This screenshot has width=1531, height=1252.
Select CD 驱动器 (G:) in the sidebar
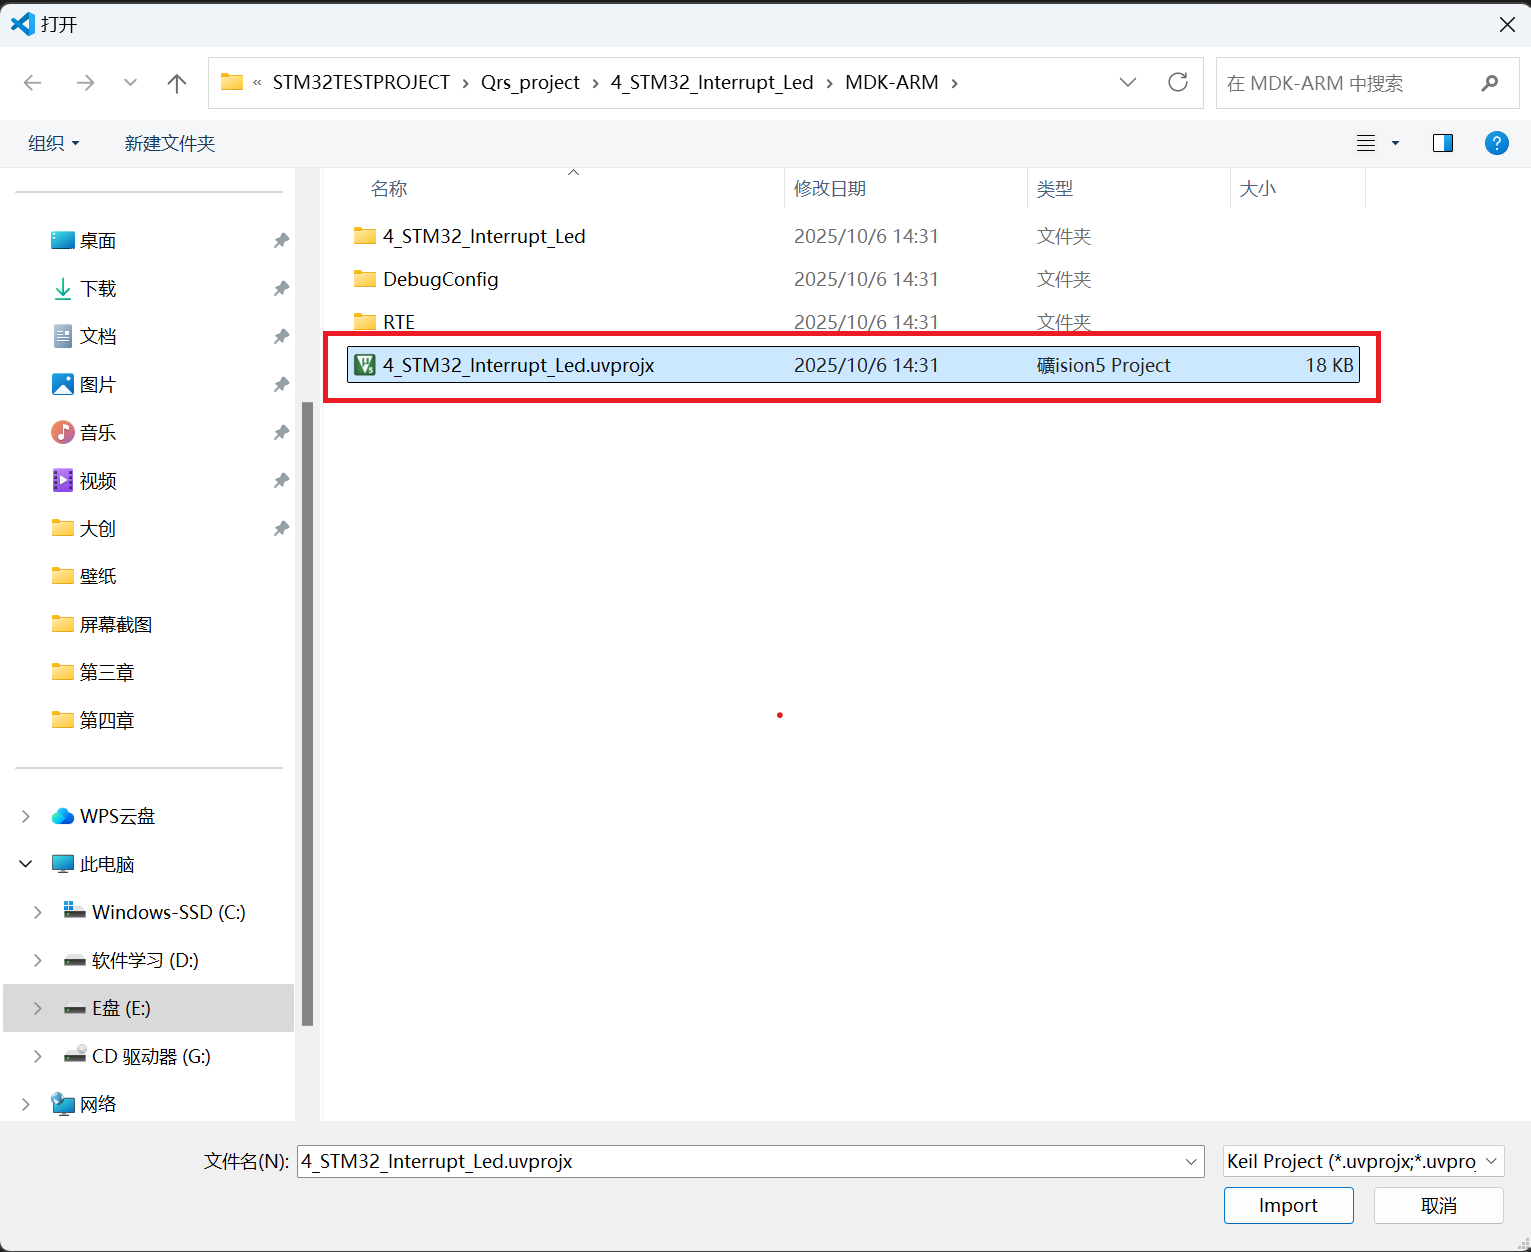point(151,1056)
